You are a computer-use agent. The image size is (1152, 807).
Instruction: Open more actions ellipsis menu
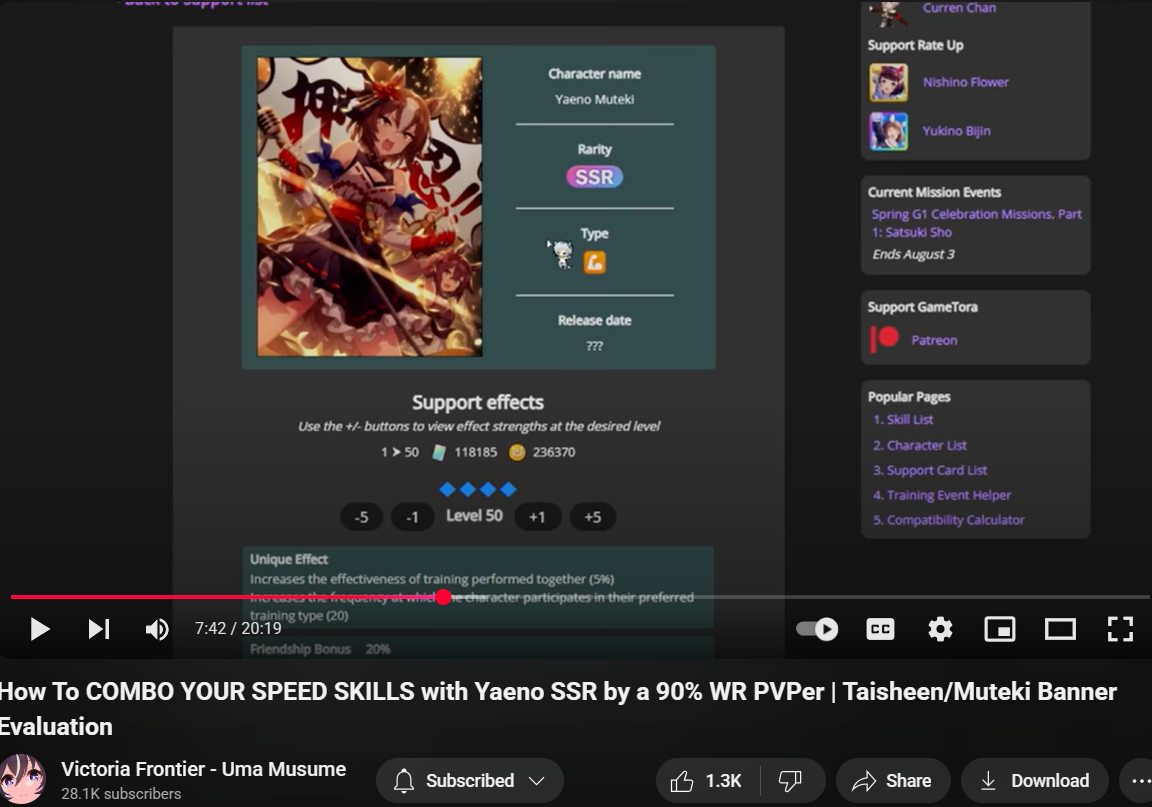pyautogui.click(x=1140, y=781)
